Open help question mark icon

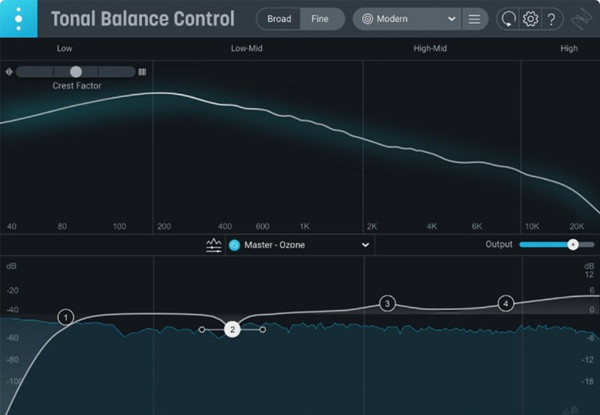pos(551,19)
